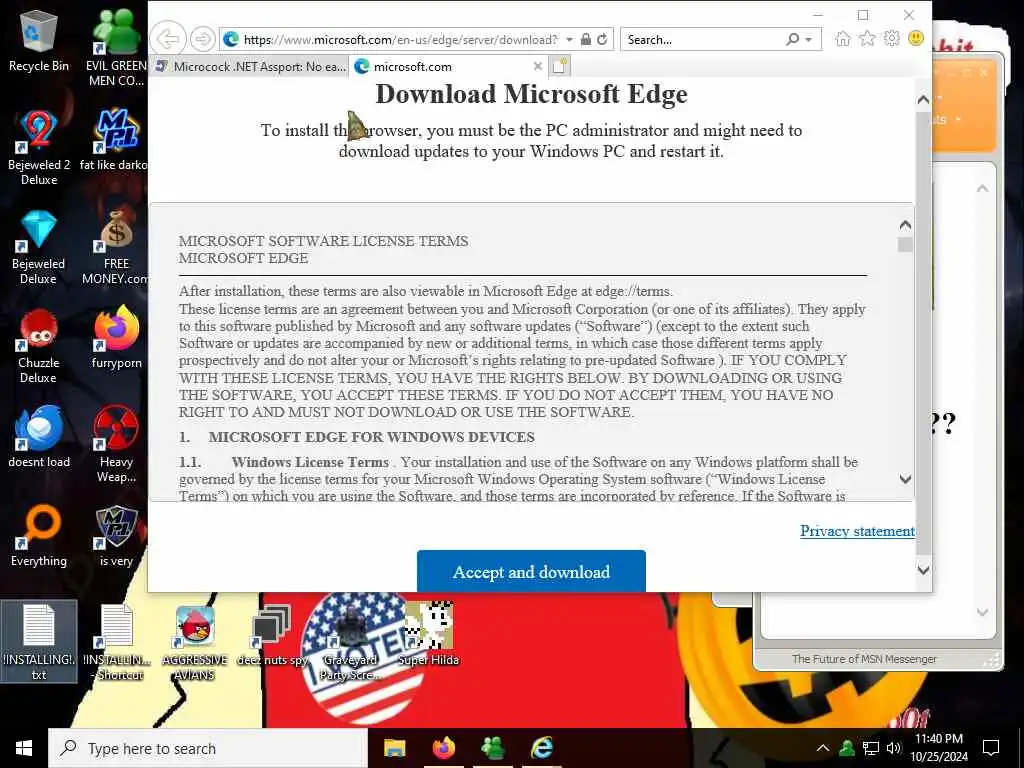Open File Explorer from the taskbar
The width and height of the screenshot is (1024, 768).
tap(394, 748)
